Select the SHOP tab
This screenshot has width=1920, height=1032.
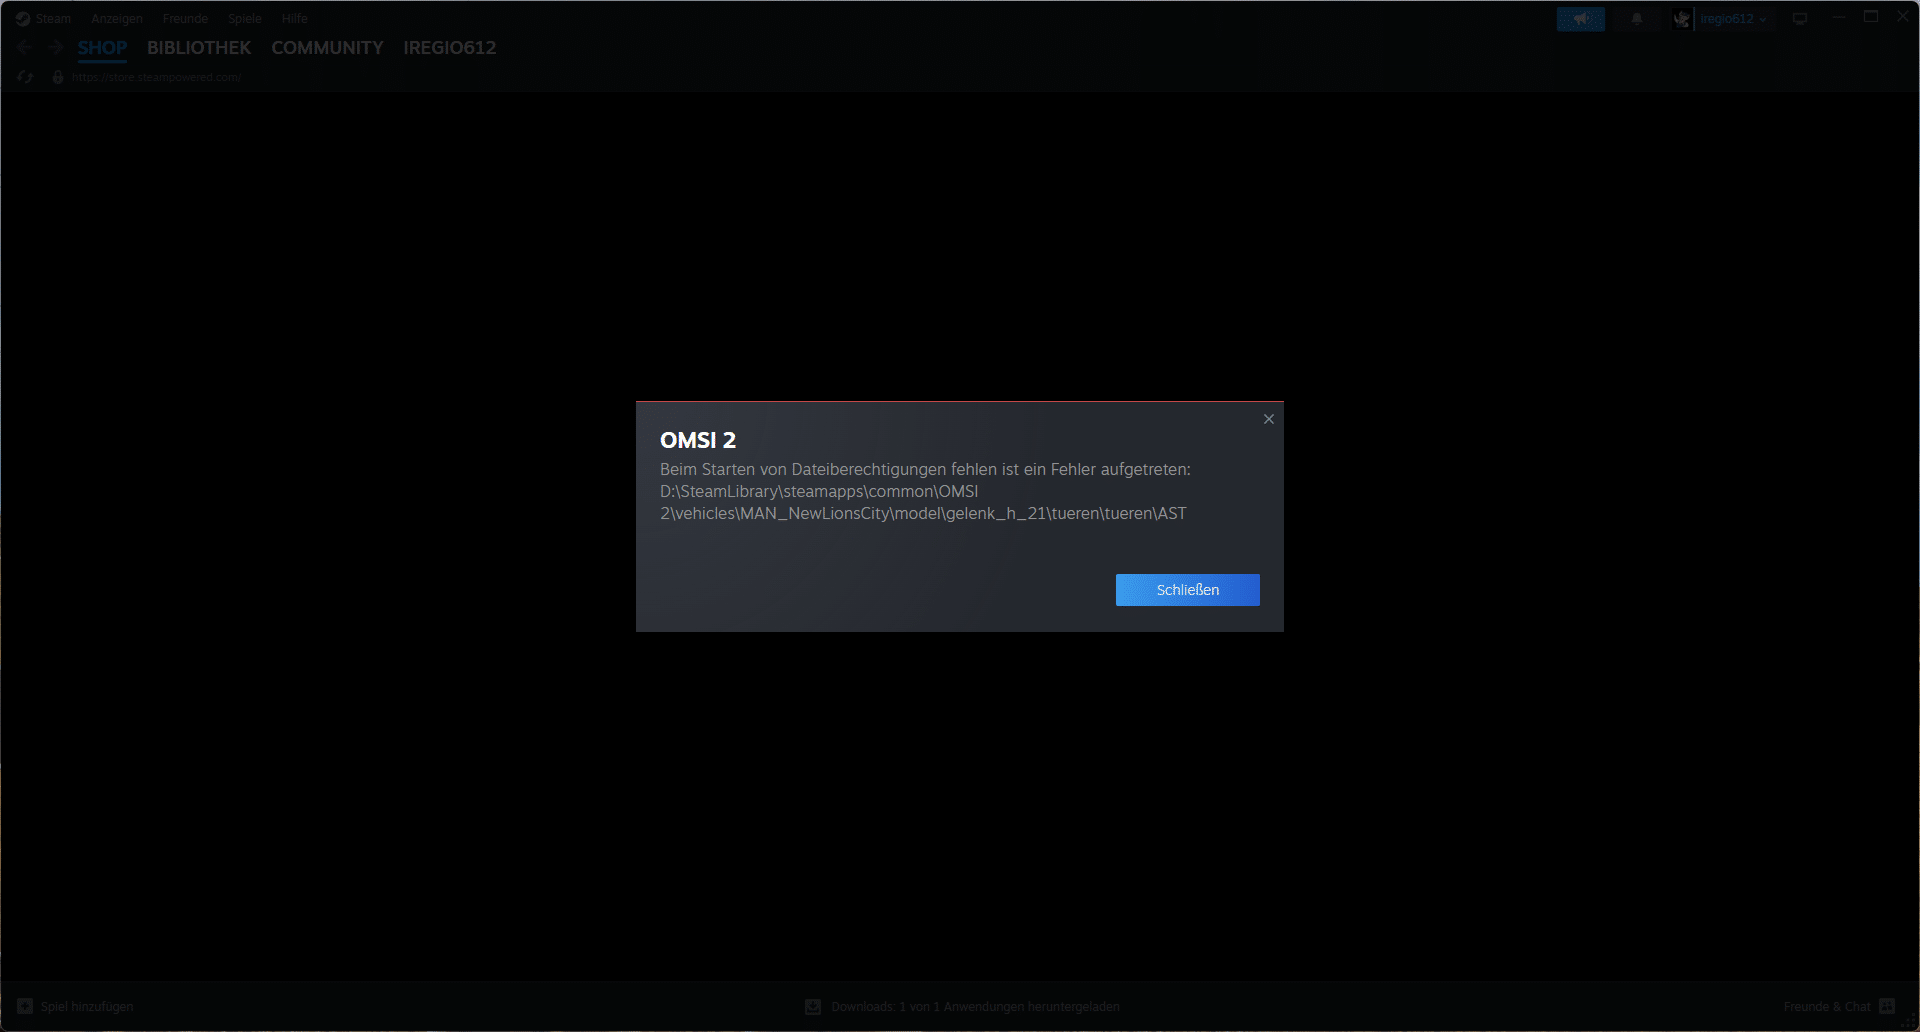tap(102, 48)
